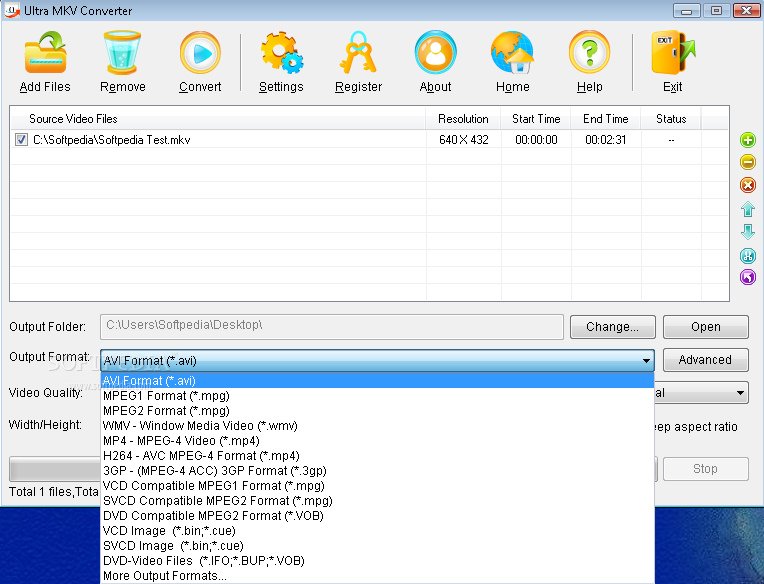Choose WMV - Window Media Video option
Viewport: 764px width, 584px height.
coord(377,426)
